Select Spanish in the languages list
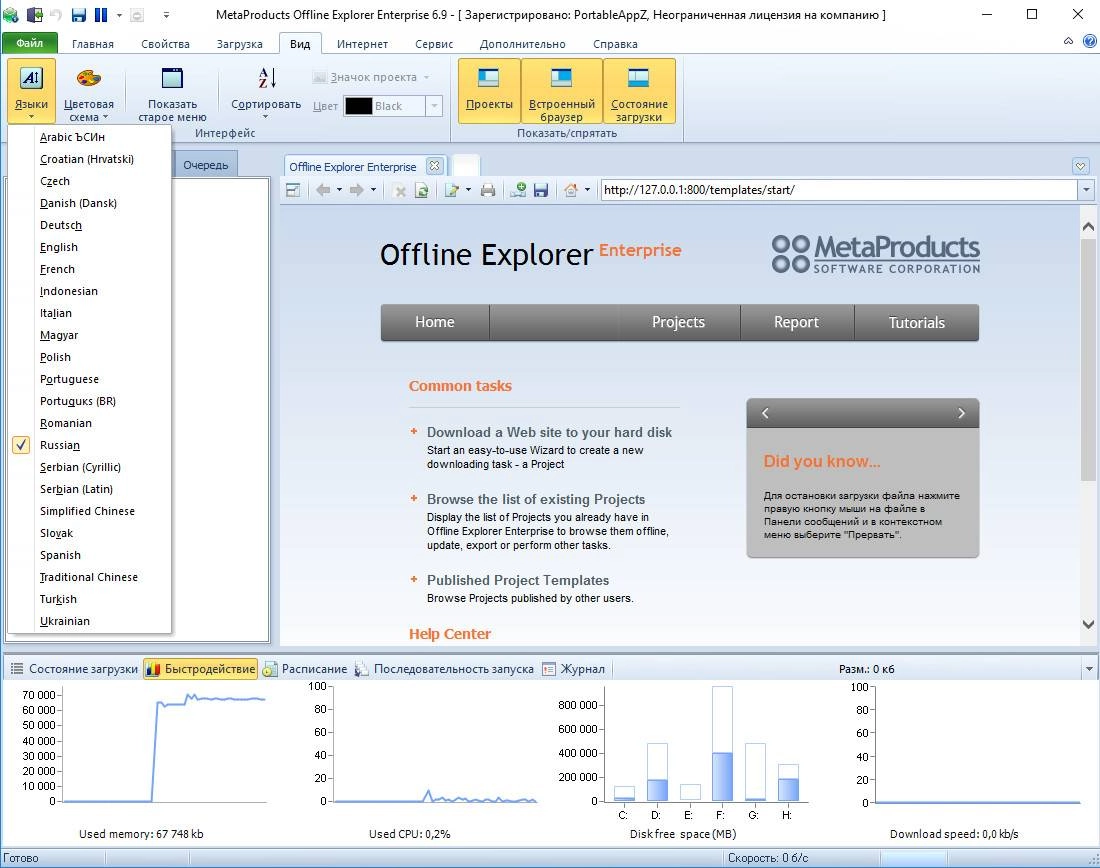 [90, 555]
